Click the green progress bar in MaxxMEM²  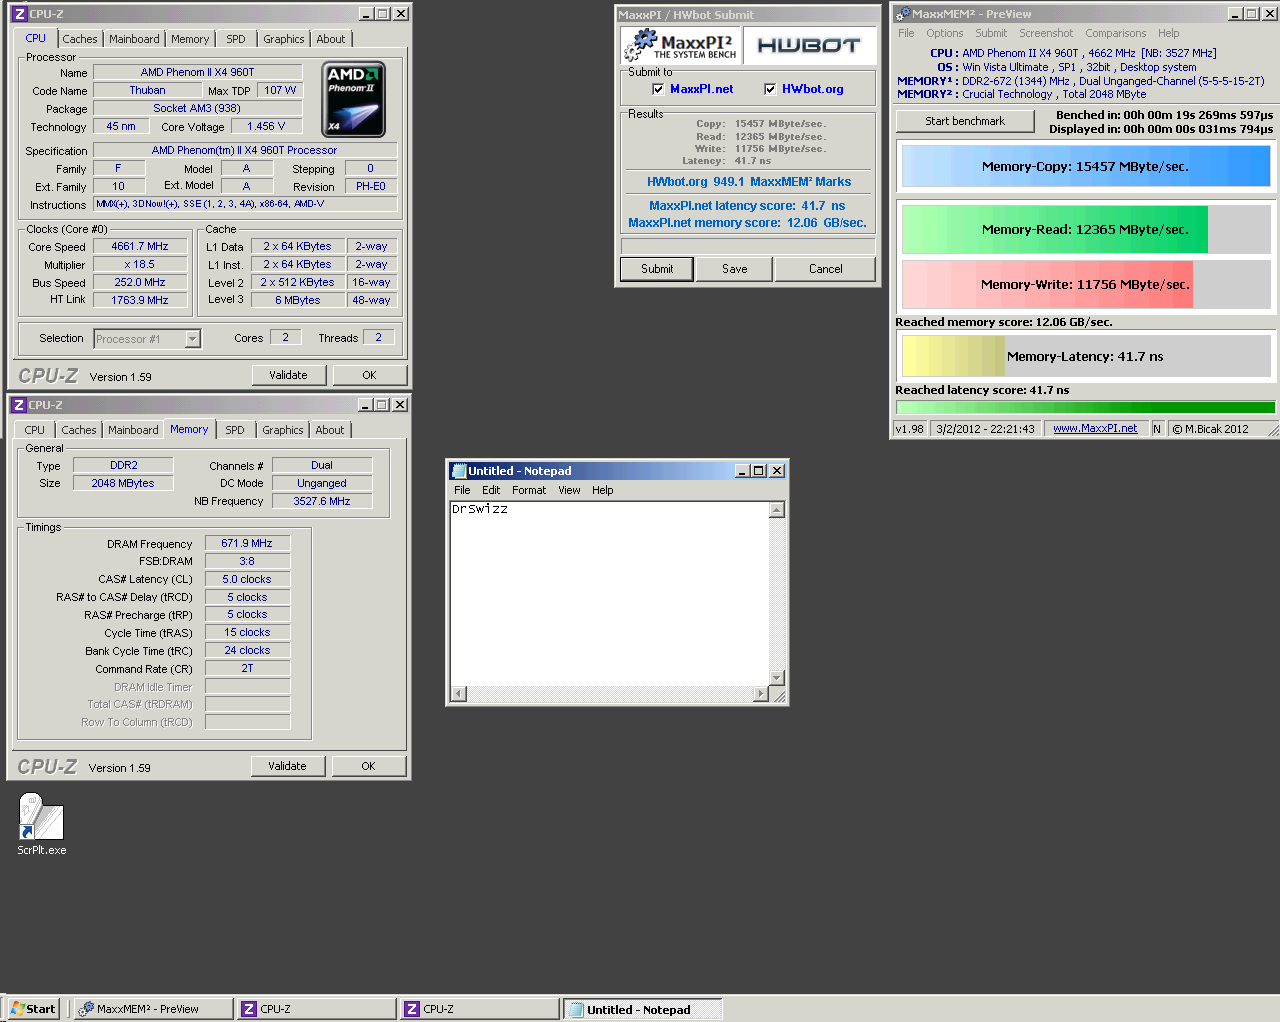point(1086,407)
